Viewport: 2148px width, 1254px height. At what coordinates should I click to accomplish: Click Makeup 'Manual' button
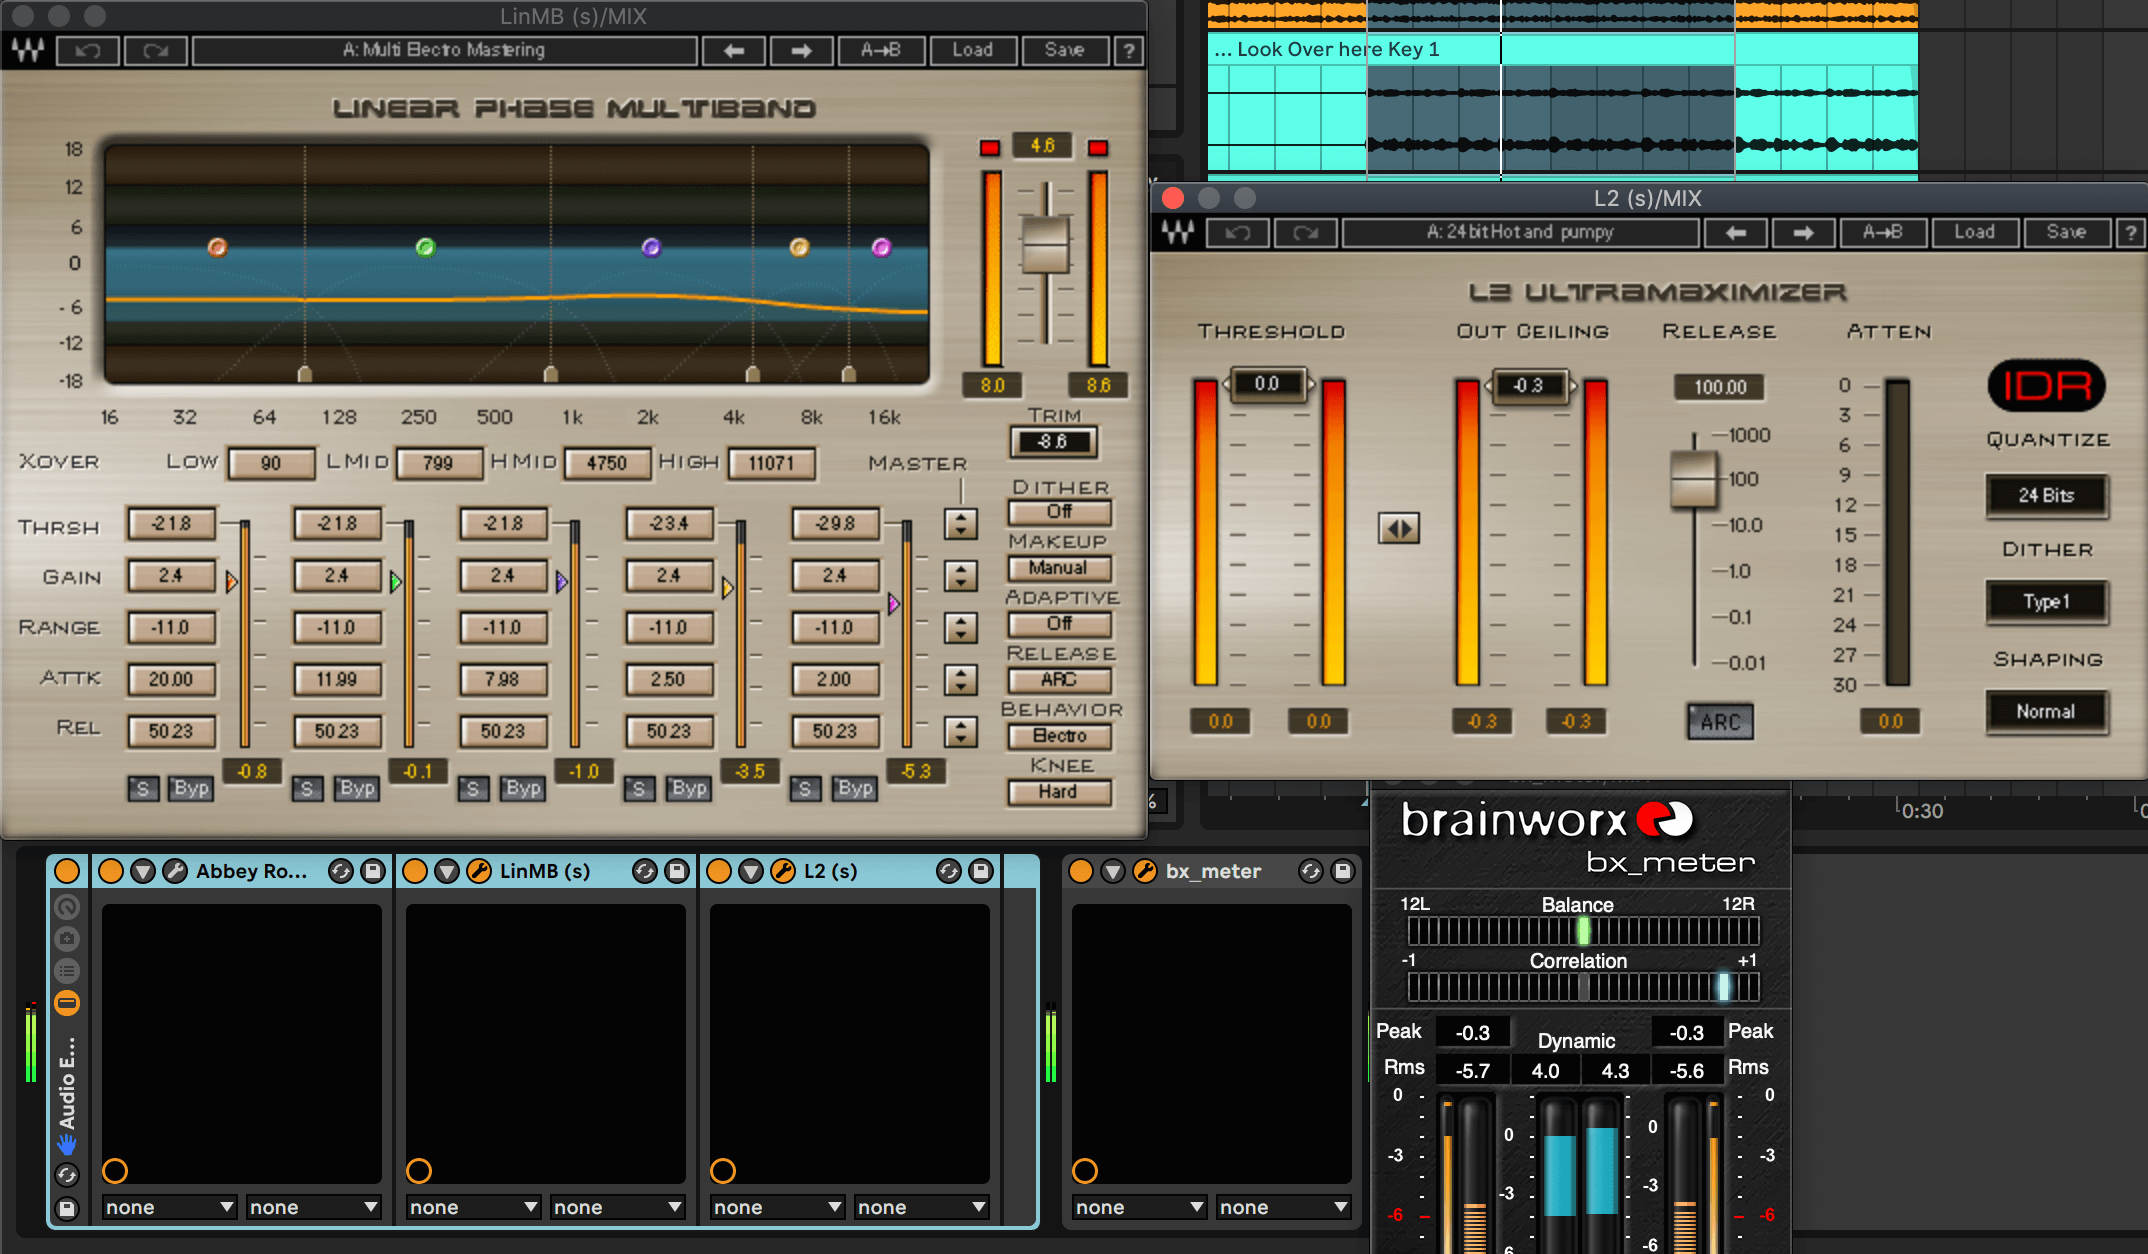coord(1059,568)
